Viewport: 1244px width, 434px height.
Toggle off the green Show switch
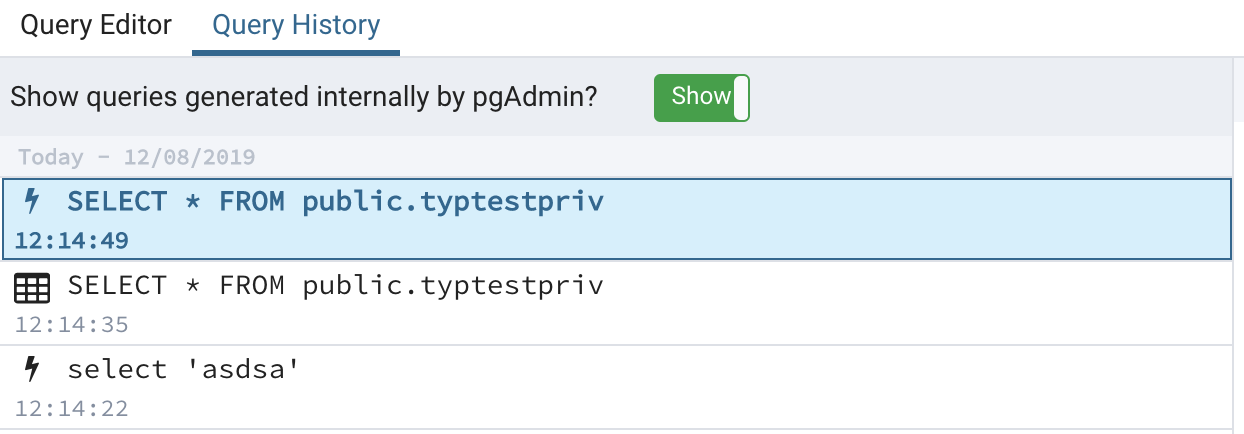point(701,97)
